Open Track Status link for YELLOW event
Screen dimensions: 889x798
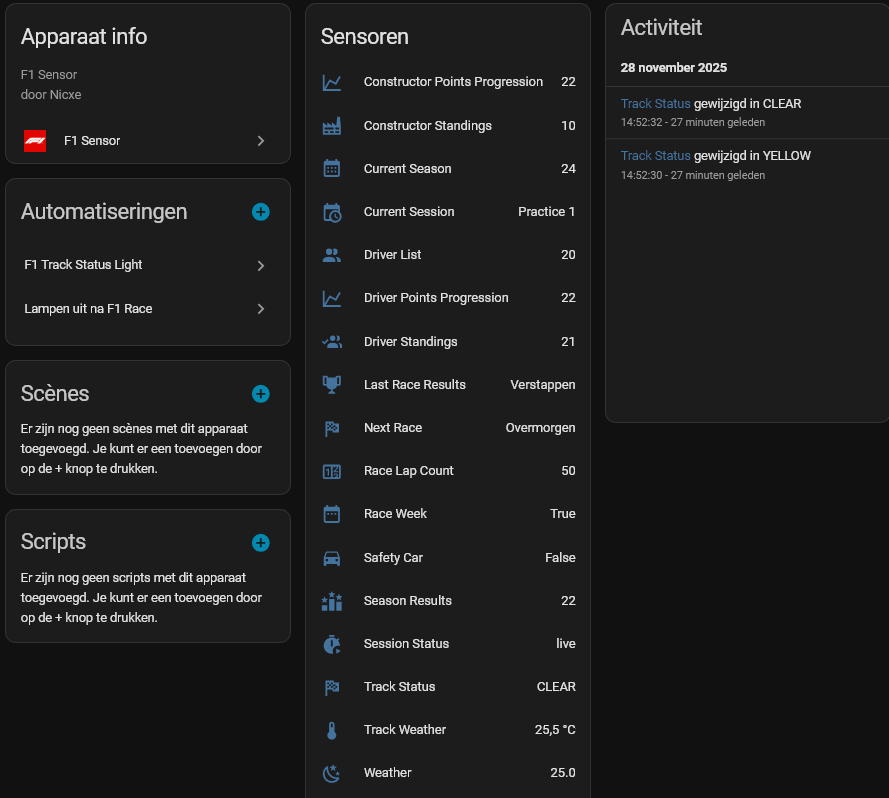(x=655, y=156)
